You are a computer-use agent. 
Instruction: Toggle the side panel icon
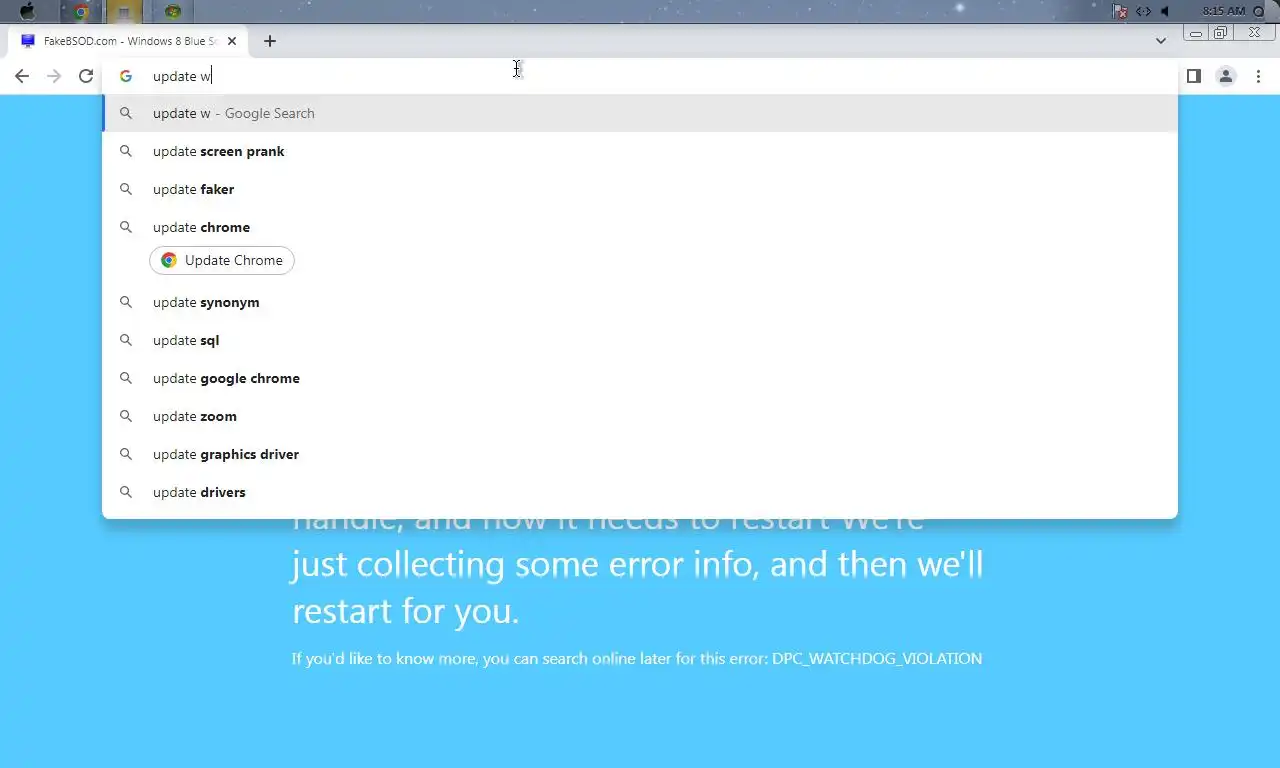(x=1193, y=76)
